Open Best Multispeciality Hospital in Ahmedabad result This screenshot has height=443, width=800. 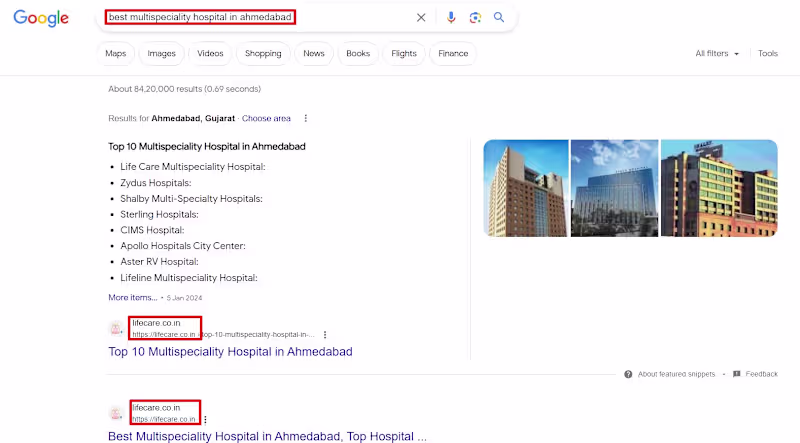click(267, 436)
